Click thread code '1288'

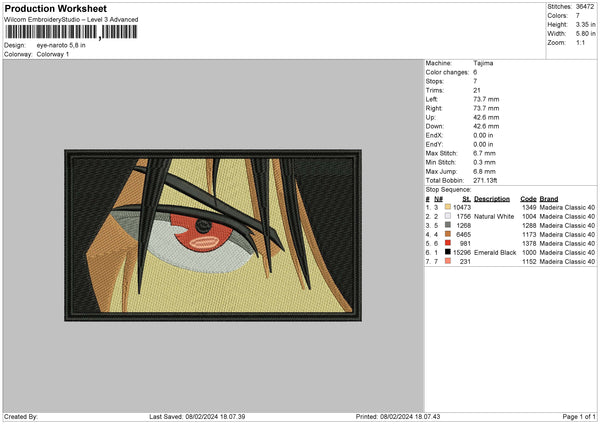[x=529, y=225]
